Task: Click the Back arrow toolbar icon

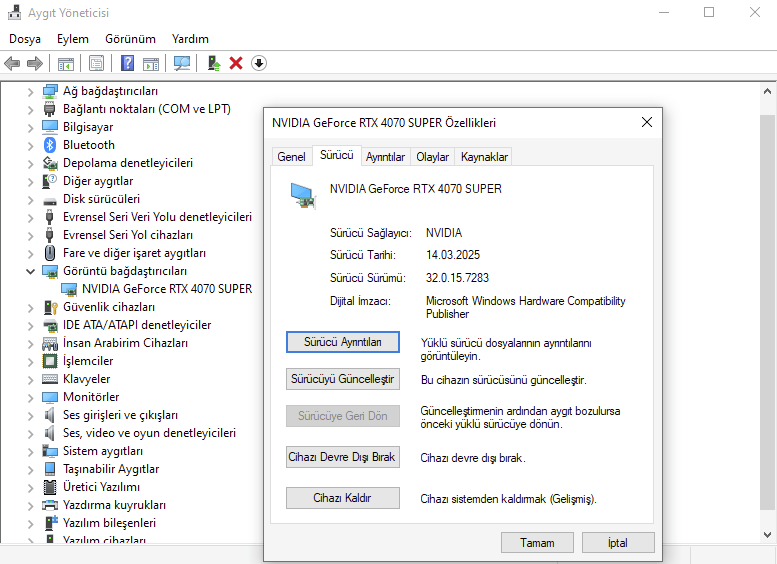Action: 12,63
